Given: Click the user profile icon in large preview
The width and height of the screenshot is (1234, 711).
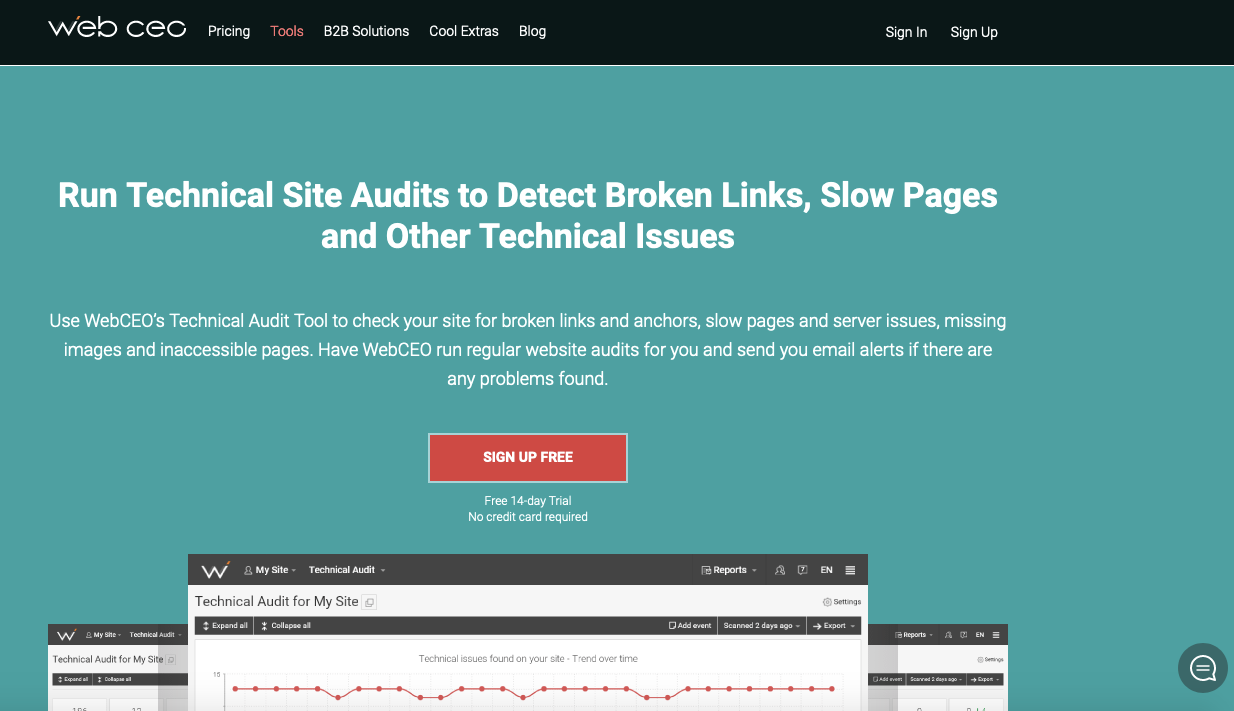Looking at the screenshot, I should click(780, 570).
